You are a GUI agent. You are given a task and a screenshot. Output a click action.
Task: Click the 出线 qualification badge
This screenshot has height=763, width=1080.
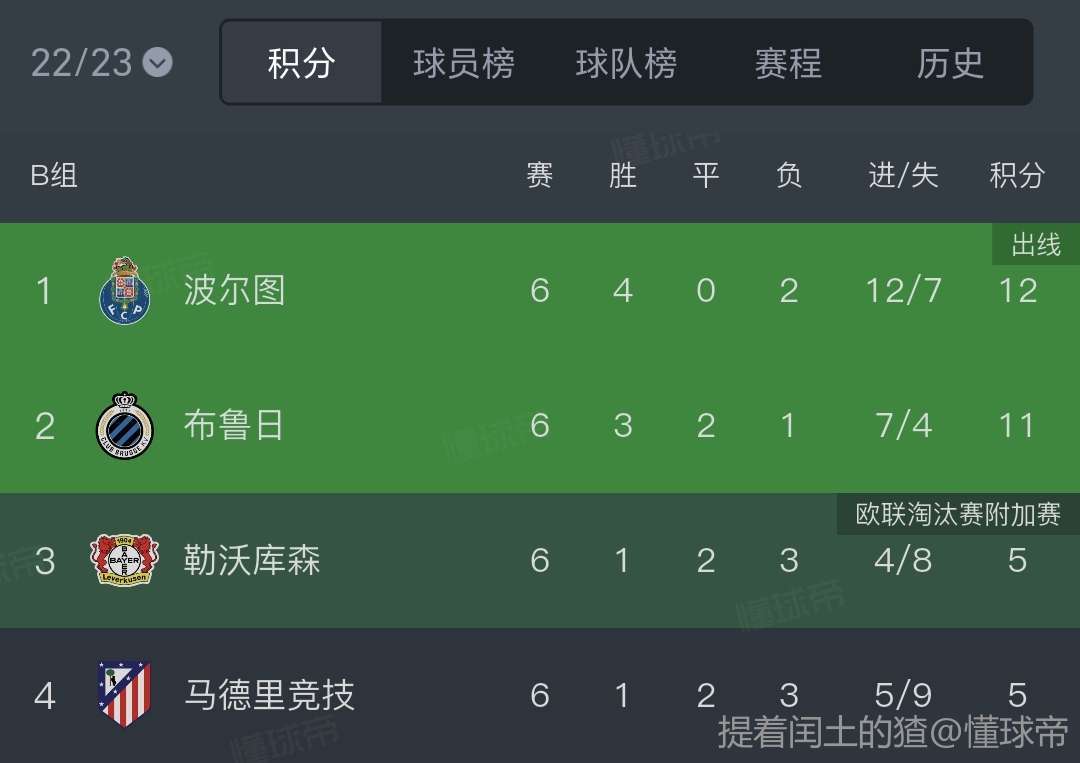click(x=1036, y=245)
